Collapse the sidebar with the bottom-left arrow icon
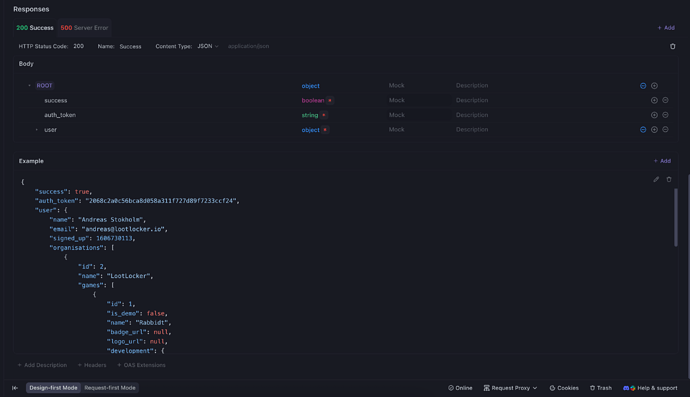Image resolution: width=690 pixels, height=397 pixels. [x=15, y=388]
